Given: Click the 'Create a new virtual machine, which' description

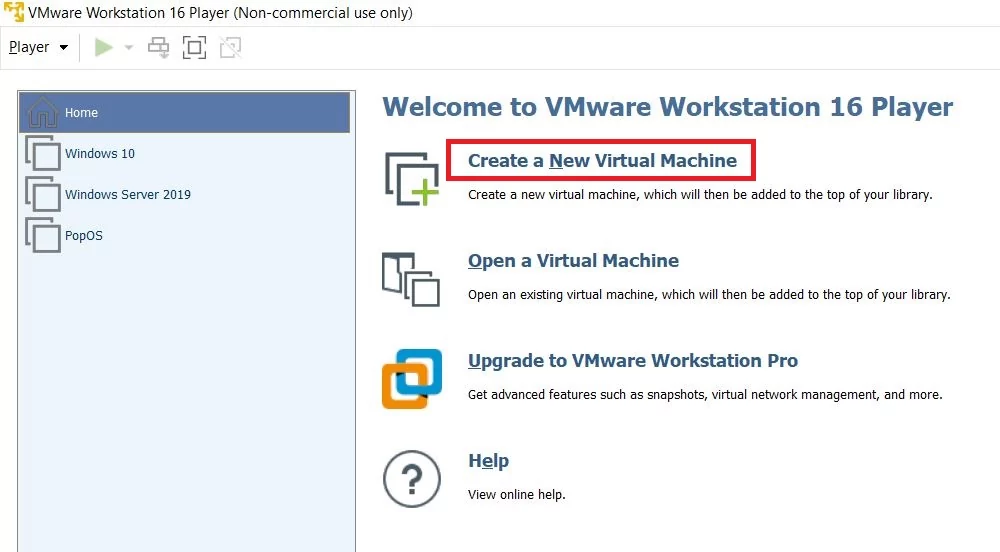Looking at the screenshot, I should pyautogui.click(x=700, y=194).
